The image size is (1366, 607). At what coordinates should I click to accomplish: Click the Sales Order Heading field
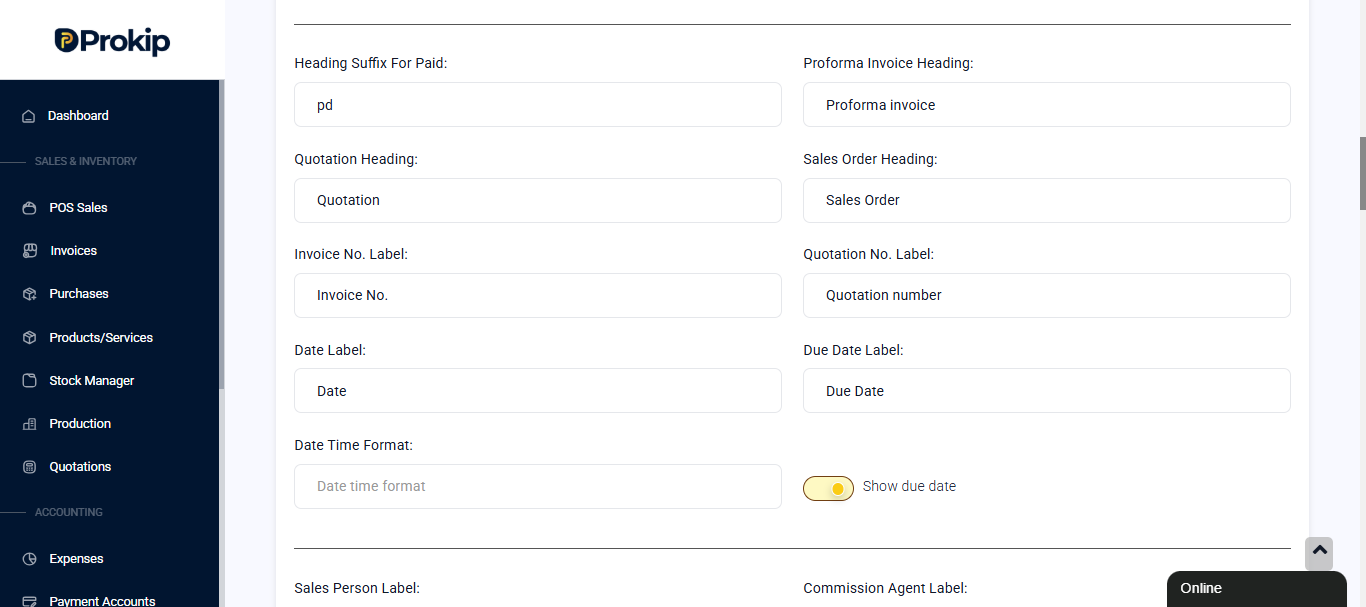click(1047, 200)
